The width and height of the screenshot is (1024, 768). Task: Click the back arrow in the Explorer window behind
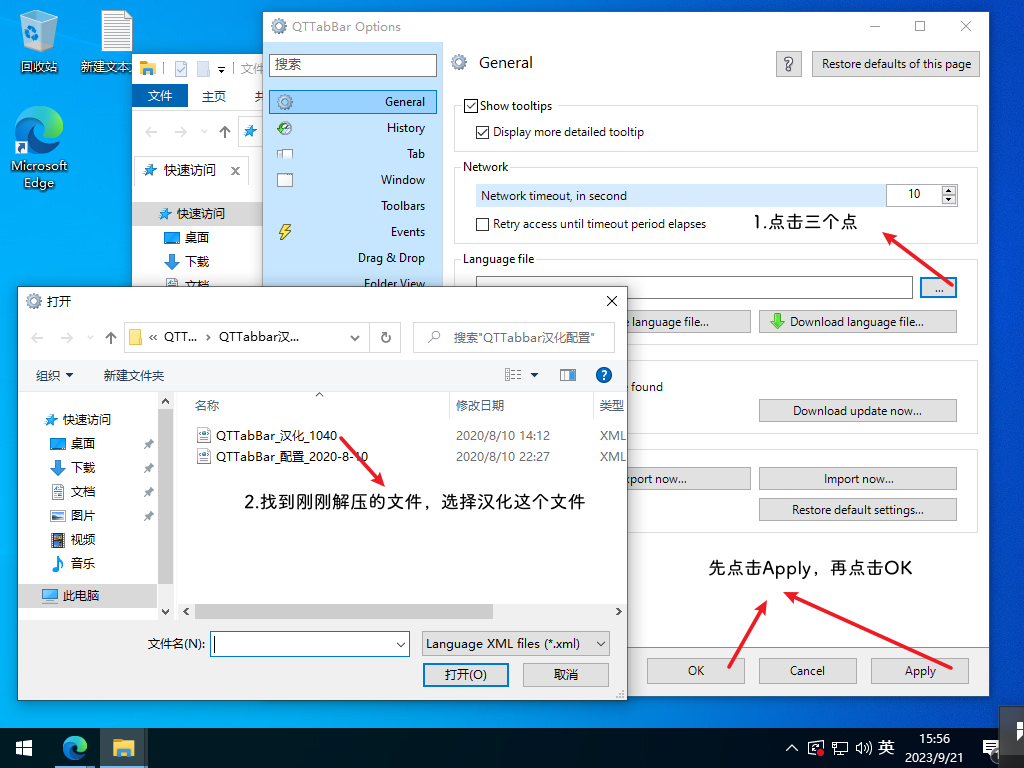click(x=152, y=132)
